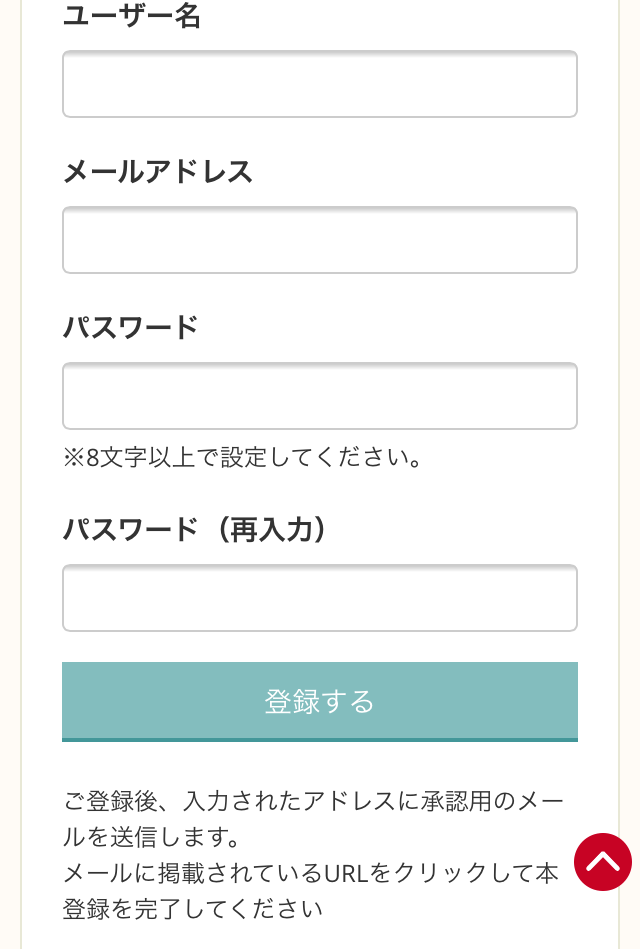Click the red scroll-to-top arrow icon
The width and height of the screenshot is (640, 949).
(602, 862)
